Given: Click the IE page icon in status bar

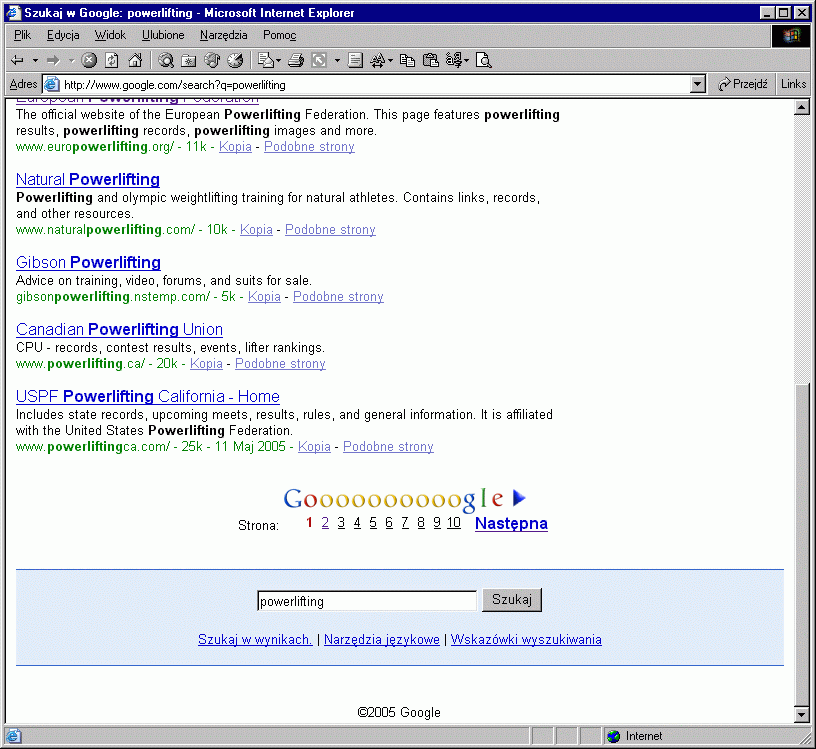Looking at the screenshot, I should click(x=14, y=736).
